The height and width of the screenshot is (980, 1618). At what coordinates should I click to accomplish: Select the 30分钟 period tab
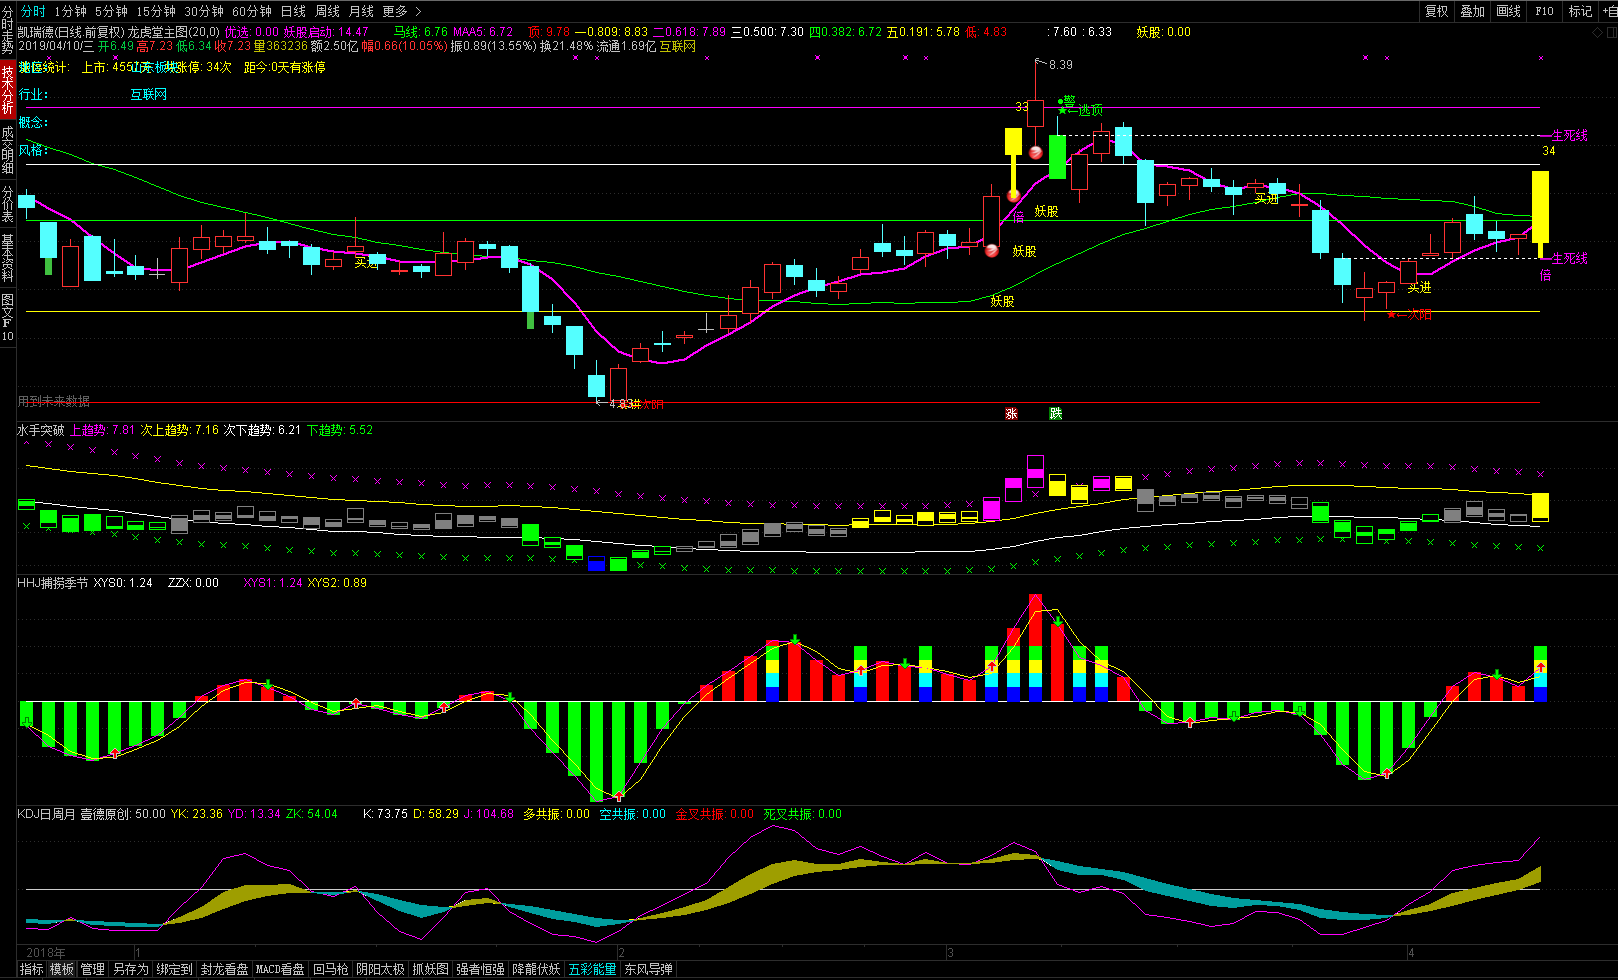pos(204,11)
